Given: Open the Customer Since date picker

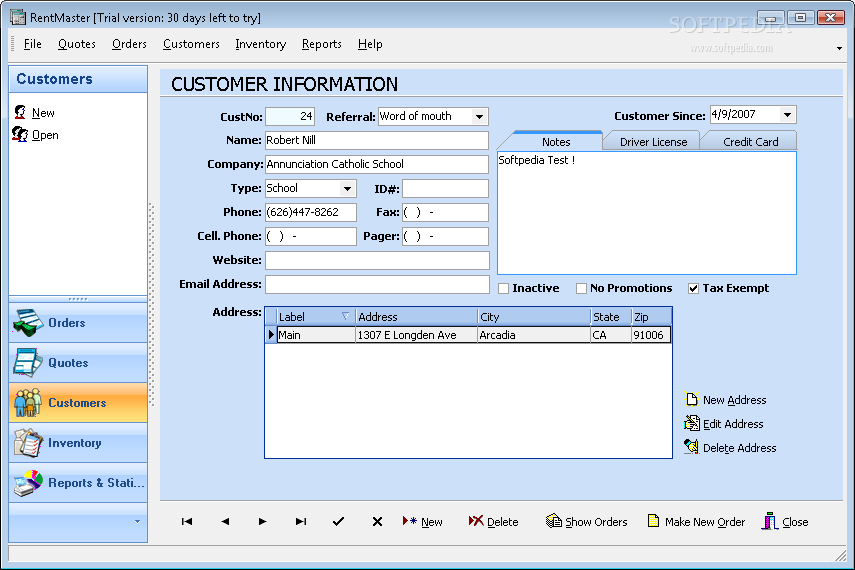Looking at the screenshot, I should (x=787, y=115).
